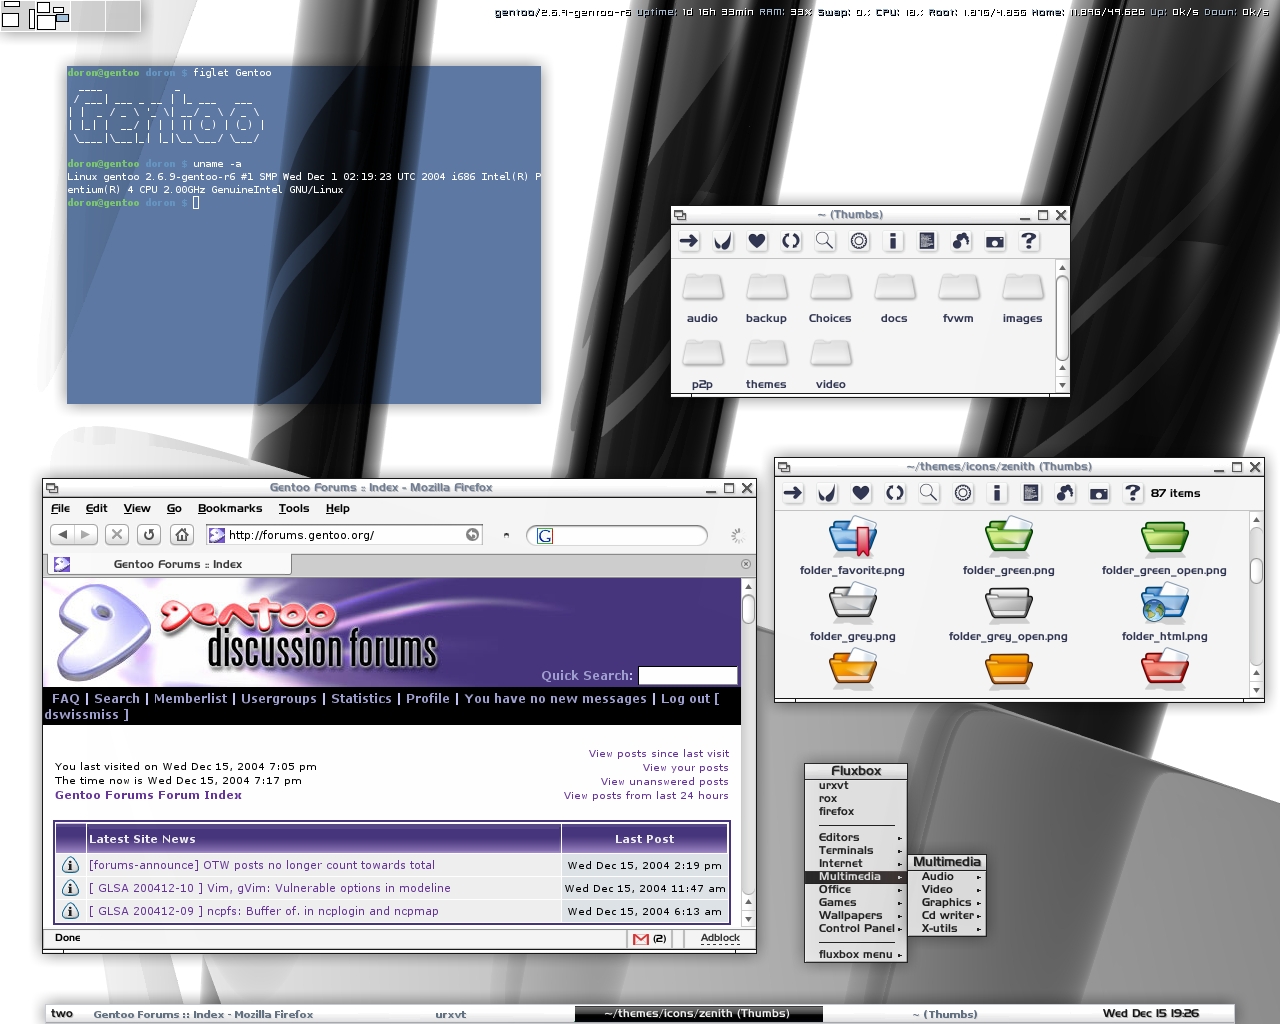1280x1024 pixels.
Task: Click the go arrow in the Firefox URL bar
Action: 472,535
